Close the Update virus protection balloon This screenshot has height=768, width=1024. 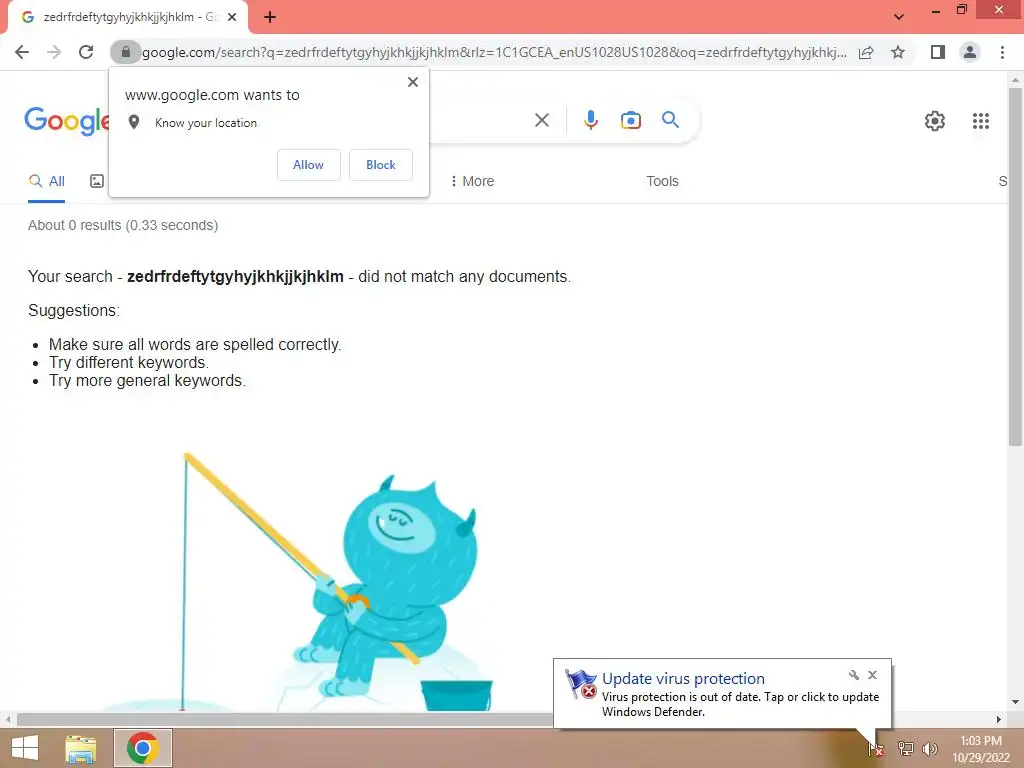pyautogui.click(x=872, y=675)
